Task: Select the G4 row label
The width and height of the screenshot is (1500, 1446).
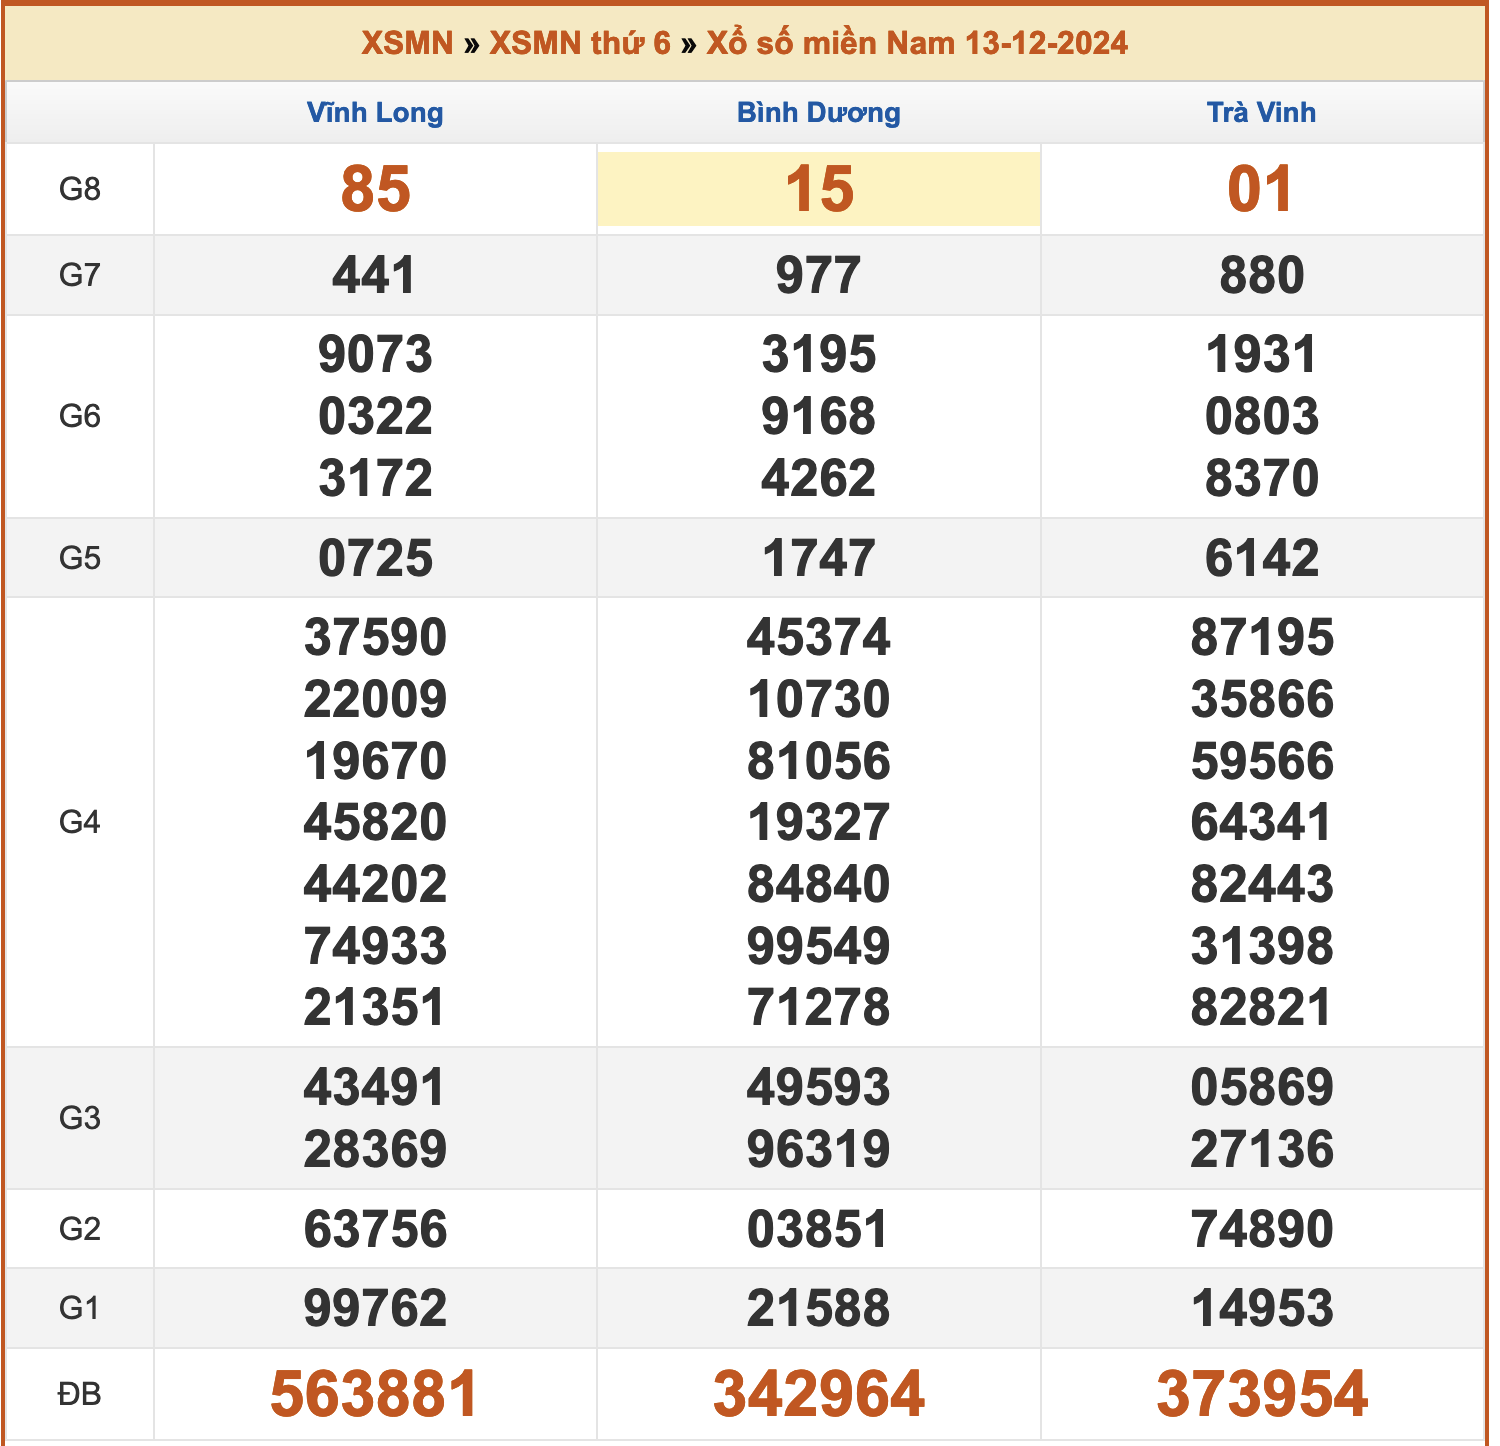Action: (x=80, y=822)
